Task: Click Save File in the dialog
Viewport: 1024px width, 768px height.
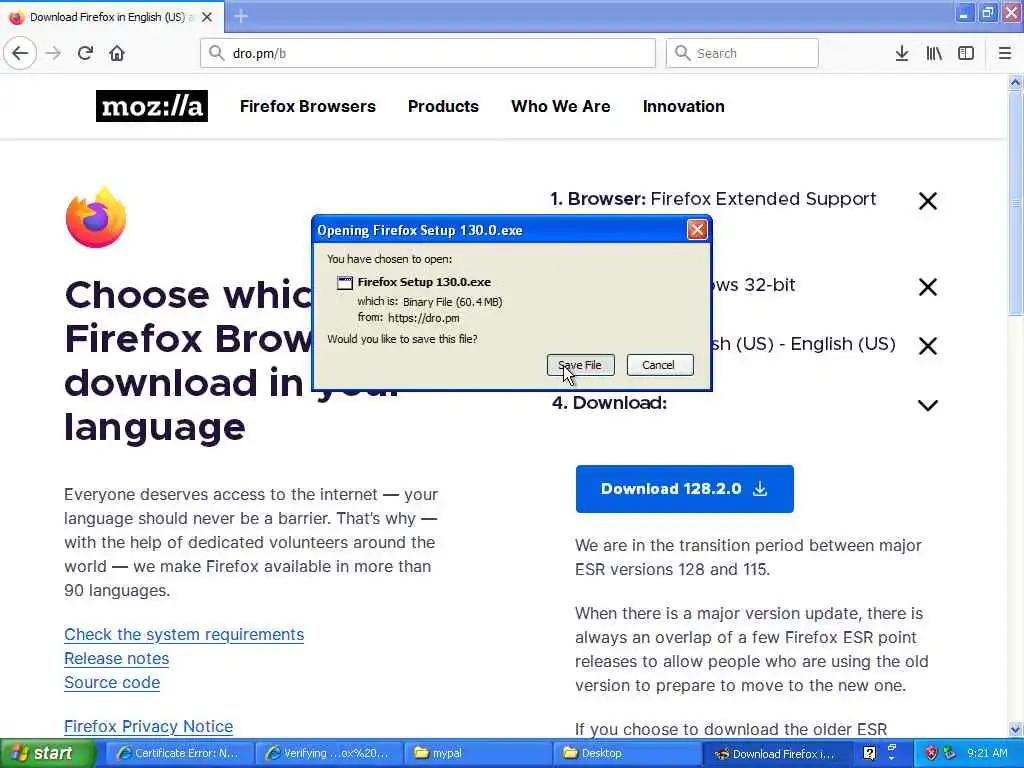Action: (580, 365)
